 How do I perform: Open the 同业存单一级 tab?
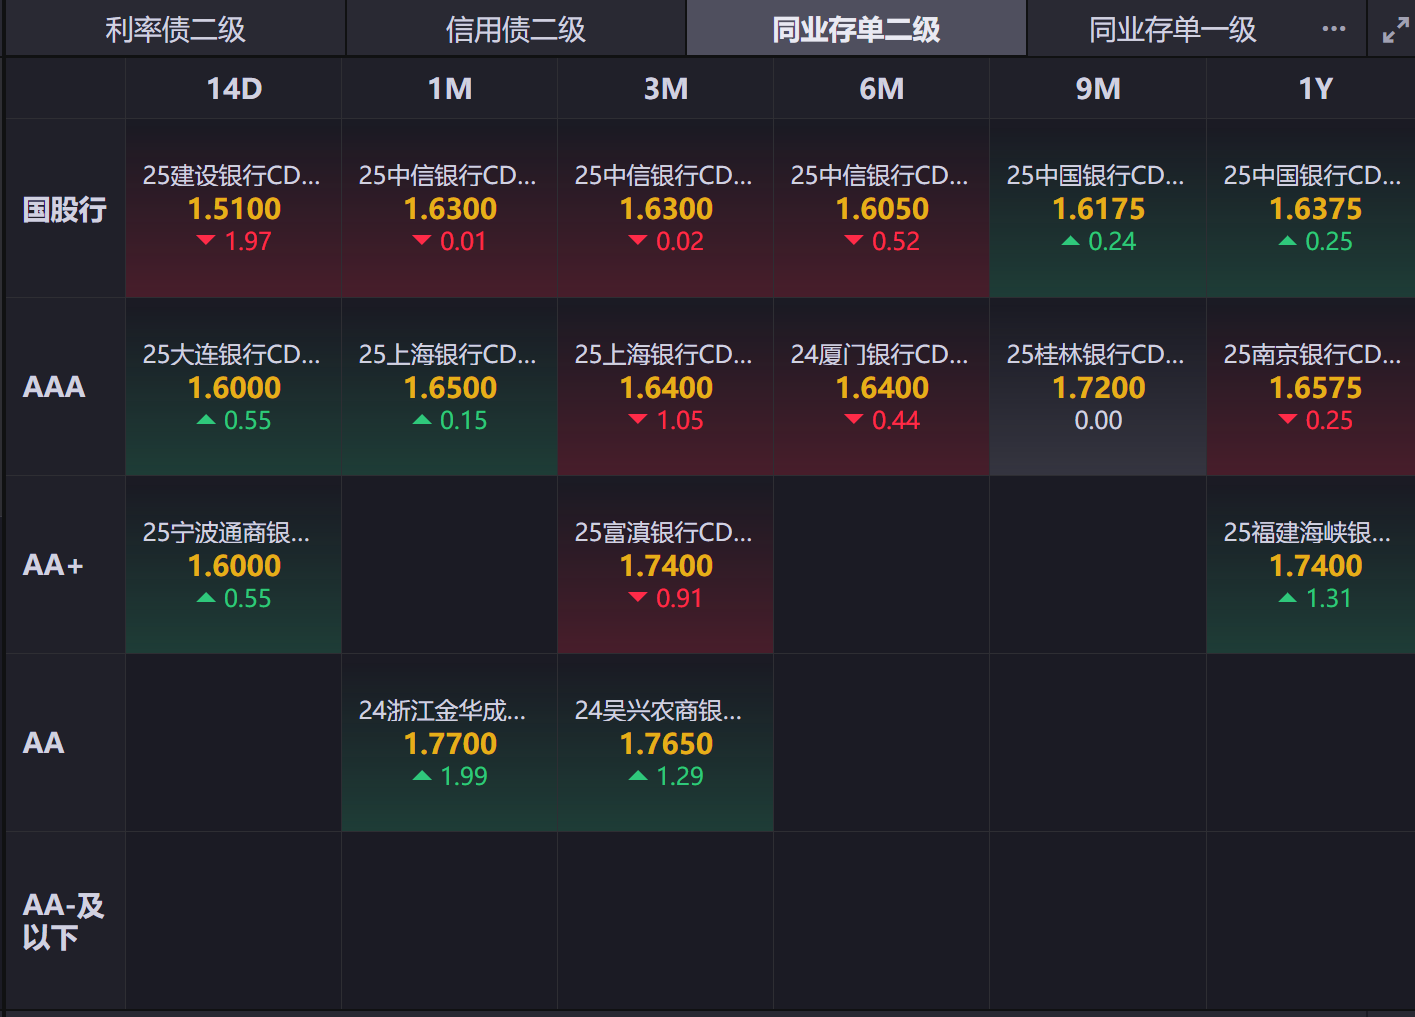click(x=1172, y=29)
